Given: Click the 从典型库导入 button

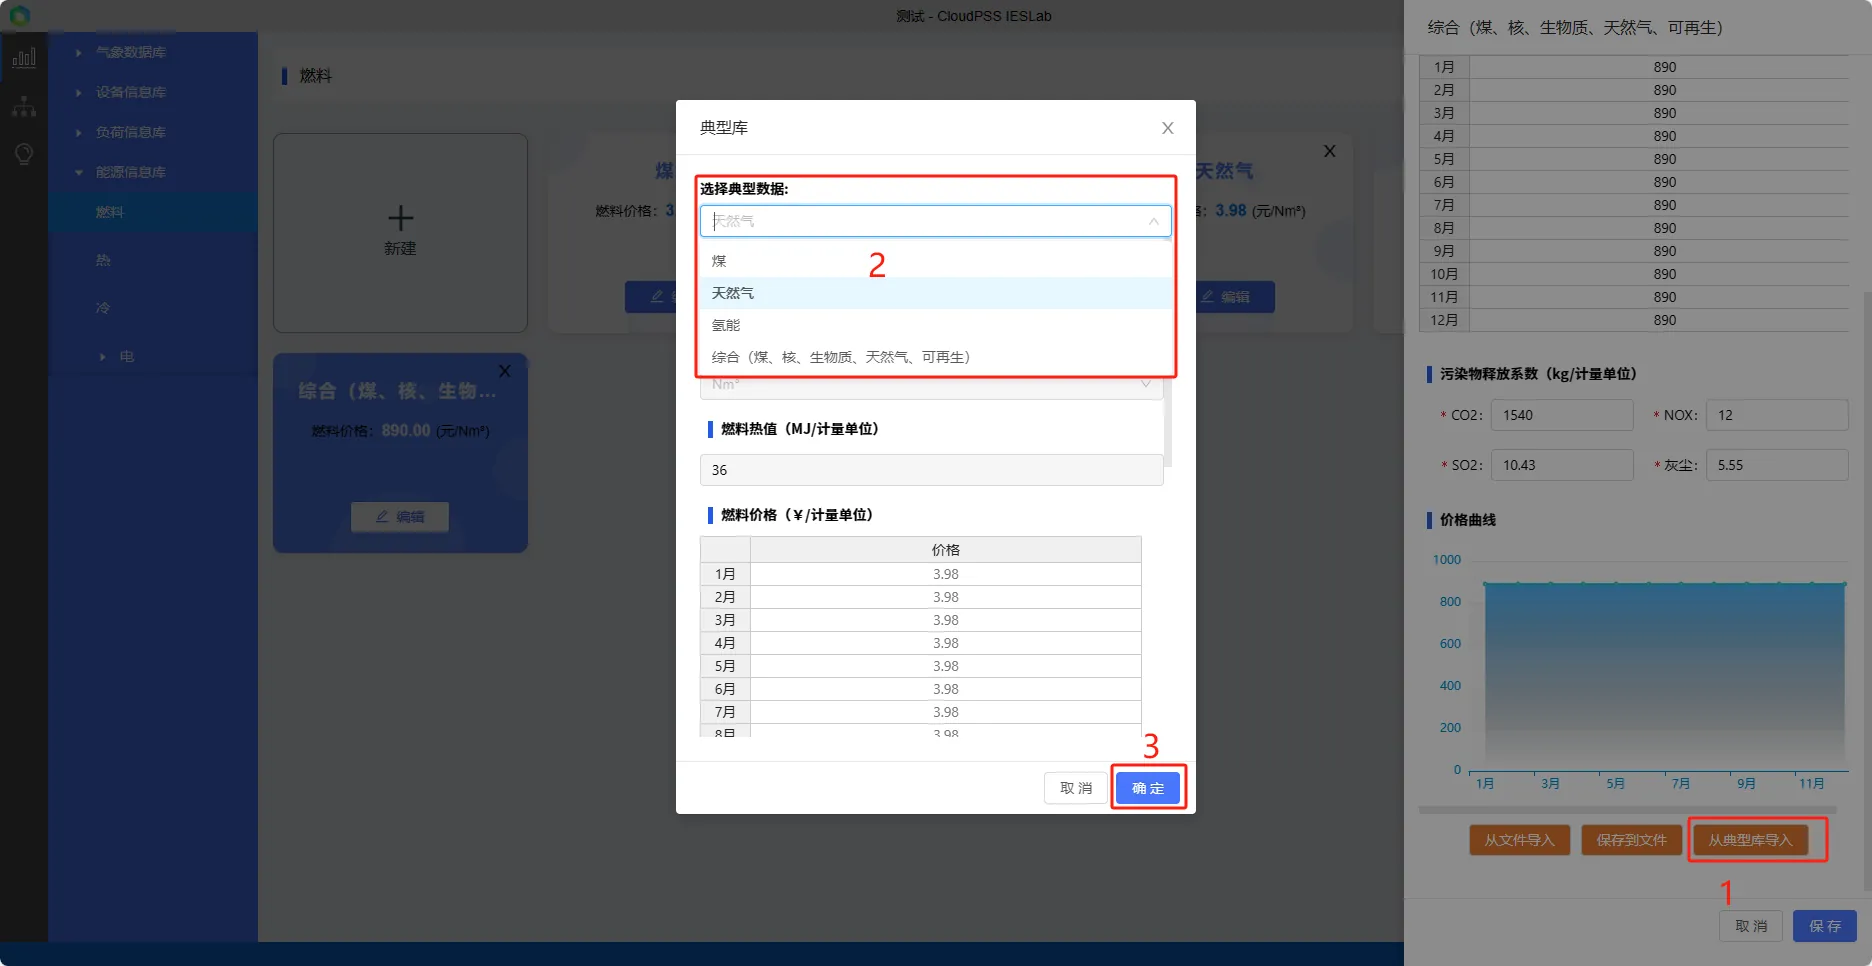Looking at the screenshot, I should (1750, 840).
